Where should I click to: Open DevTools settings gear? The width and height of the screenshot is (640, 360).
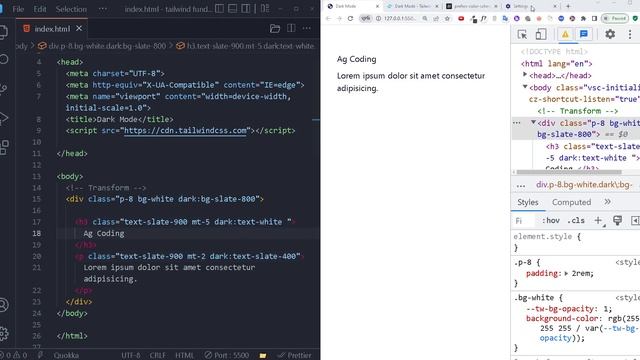click(610, 34)
